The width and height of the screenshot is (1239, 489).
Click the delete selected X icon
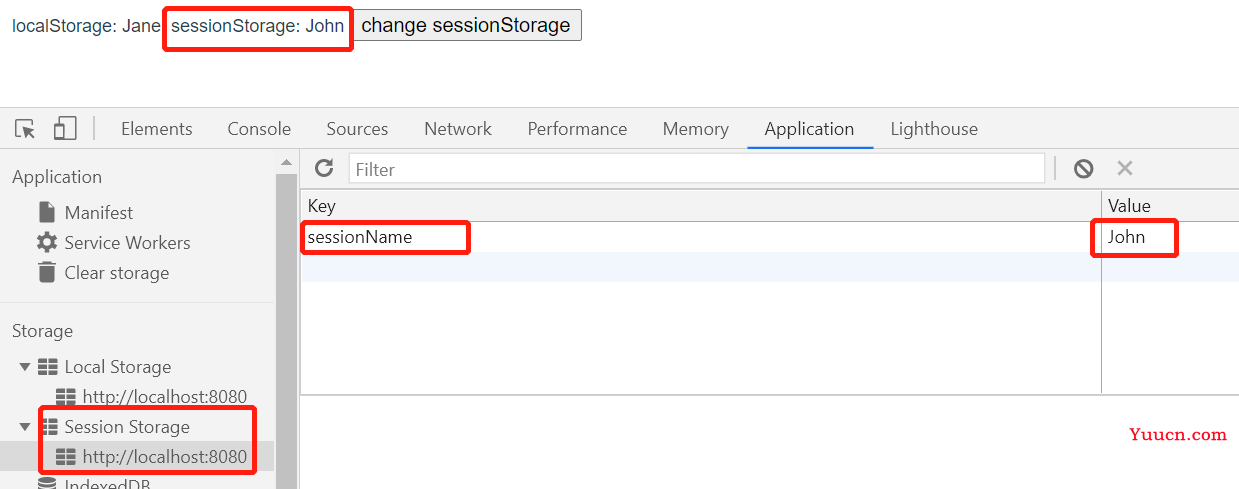tap(1125, 168)
